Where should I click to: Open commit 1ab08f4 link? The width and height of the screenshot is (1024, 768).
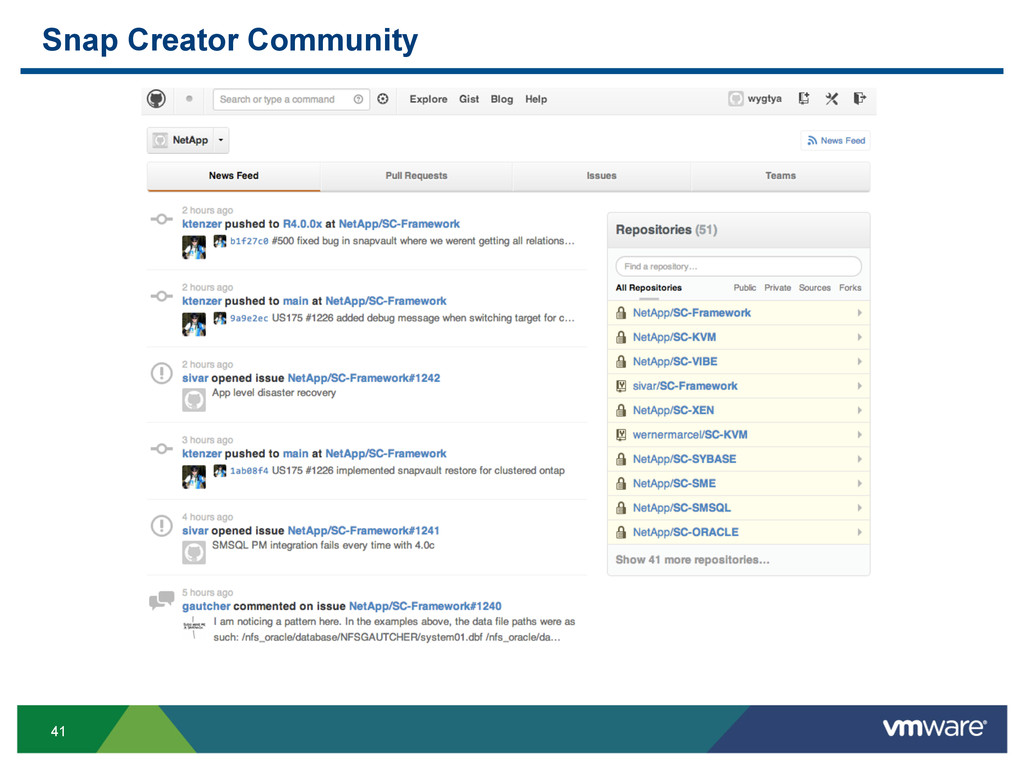tap(249, 471)
